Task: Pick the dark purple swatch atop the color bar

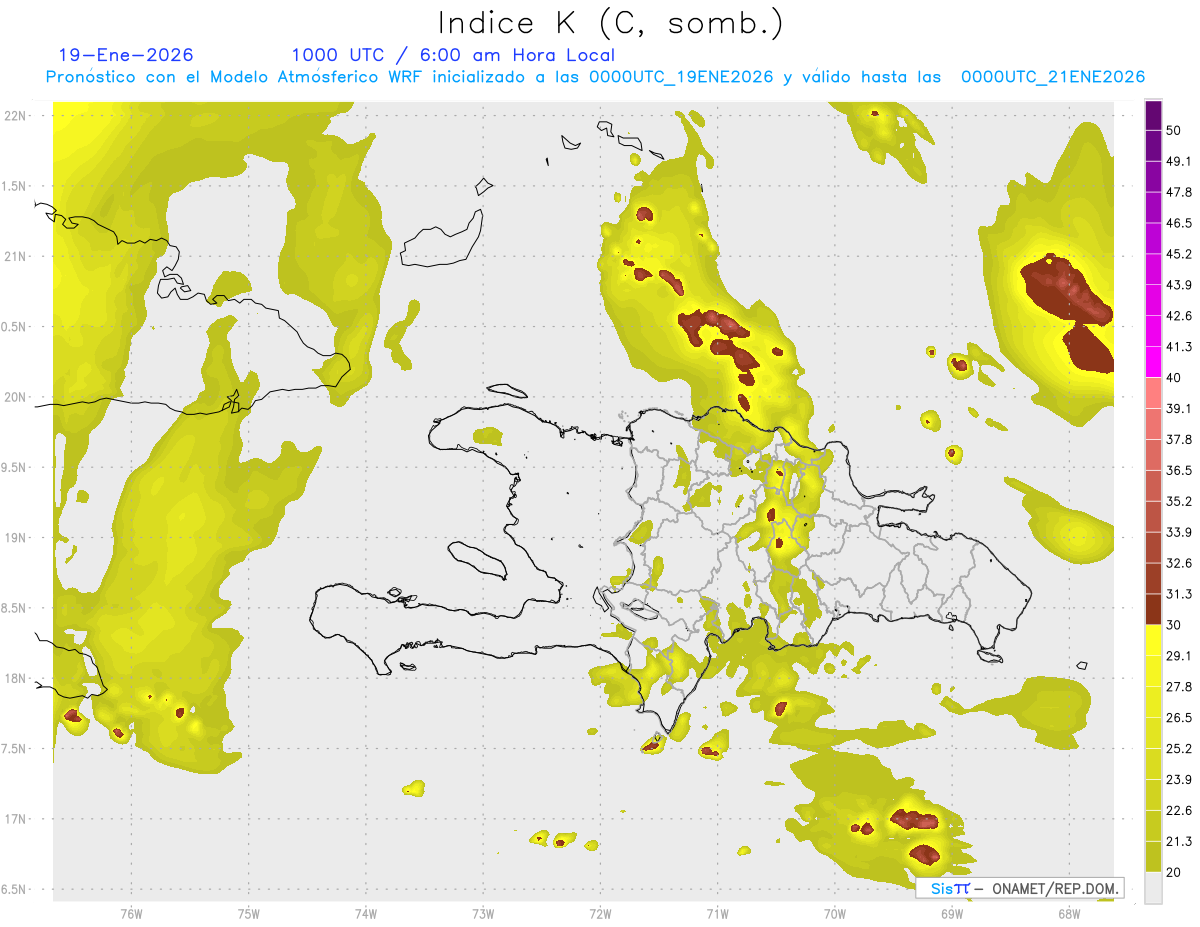Action: [1153, 116]
